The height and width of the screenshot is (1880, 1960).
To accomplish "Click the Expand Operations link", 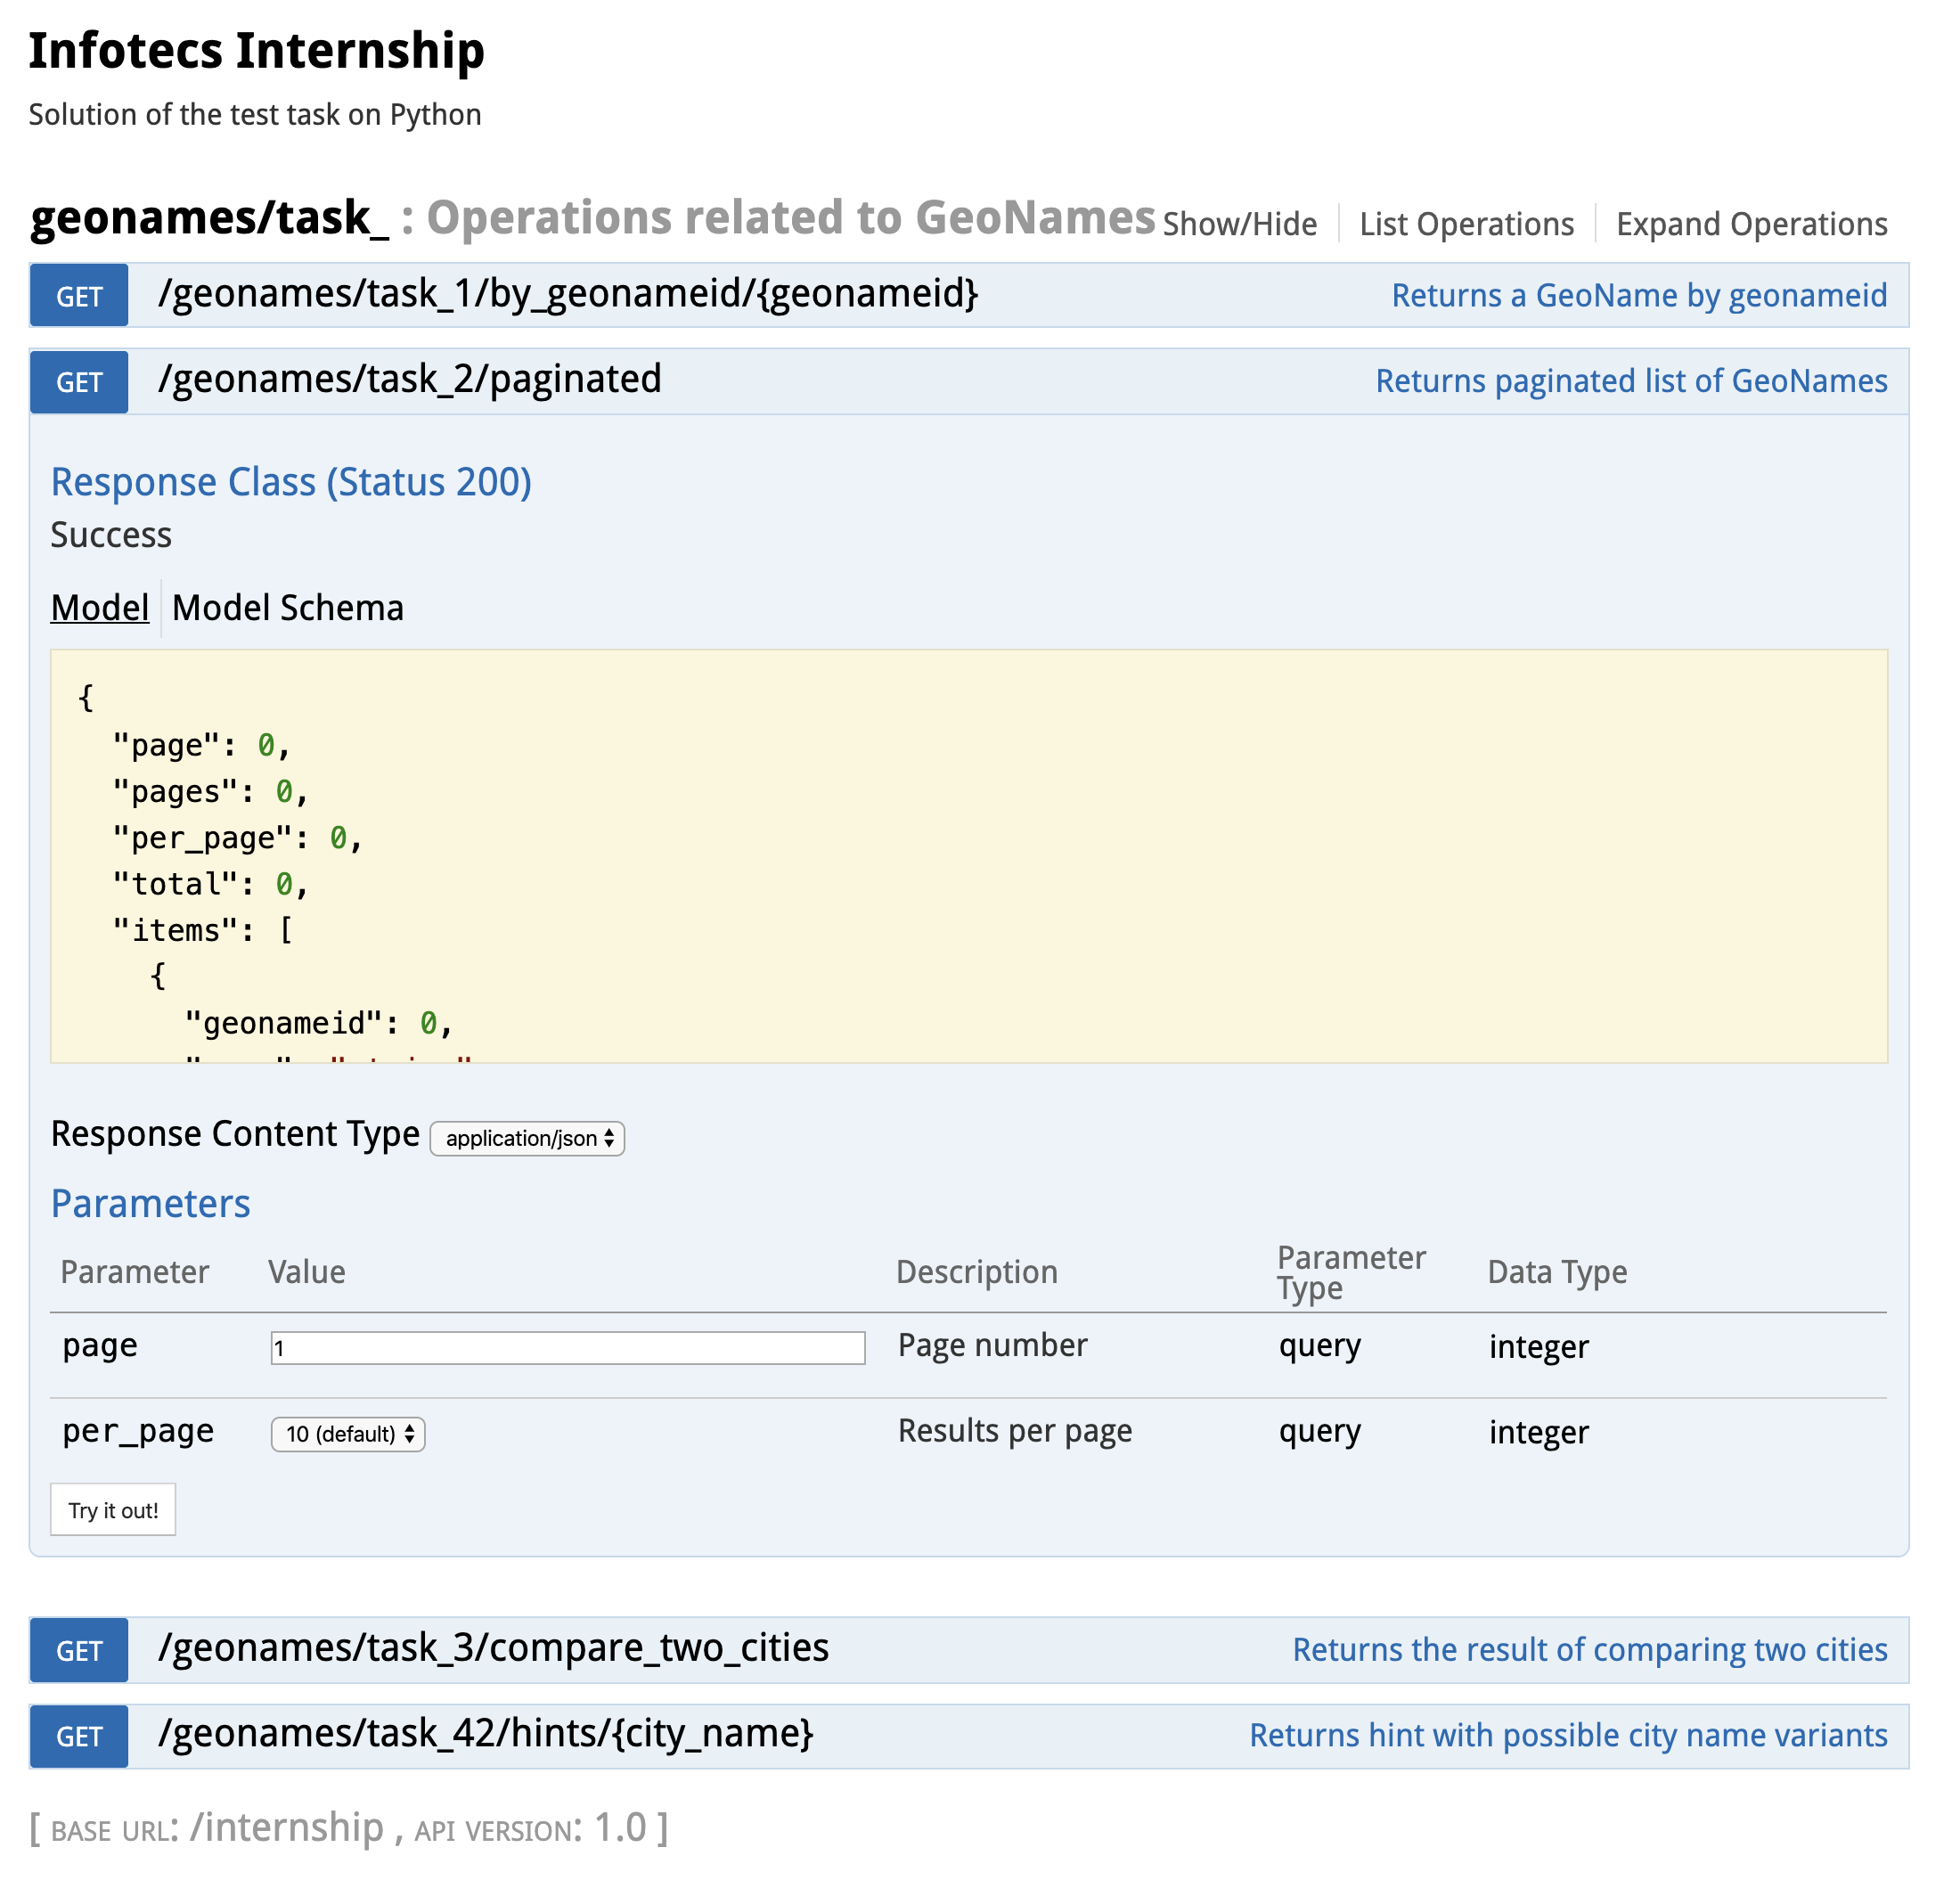I will coord(1752,224).
